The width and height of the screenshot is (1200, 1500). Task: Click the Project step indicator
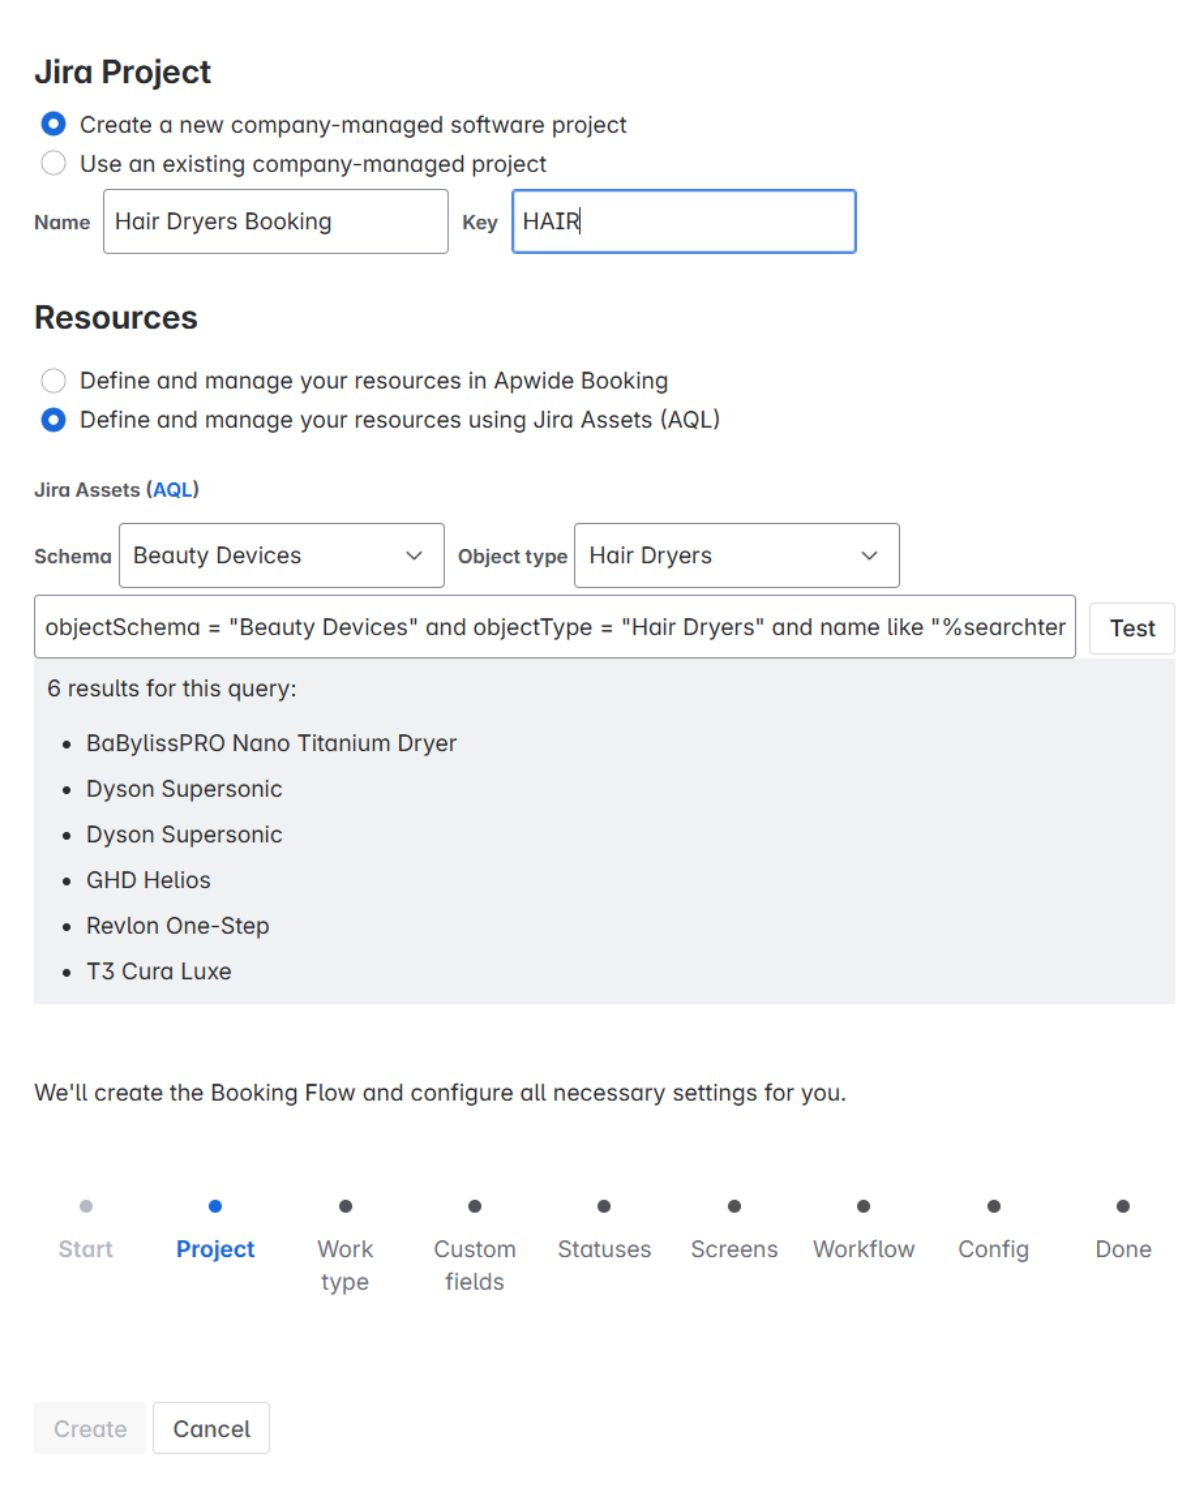pyautogui.click(x=215, y=1206)
